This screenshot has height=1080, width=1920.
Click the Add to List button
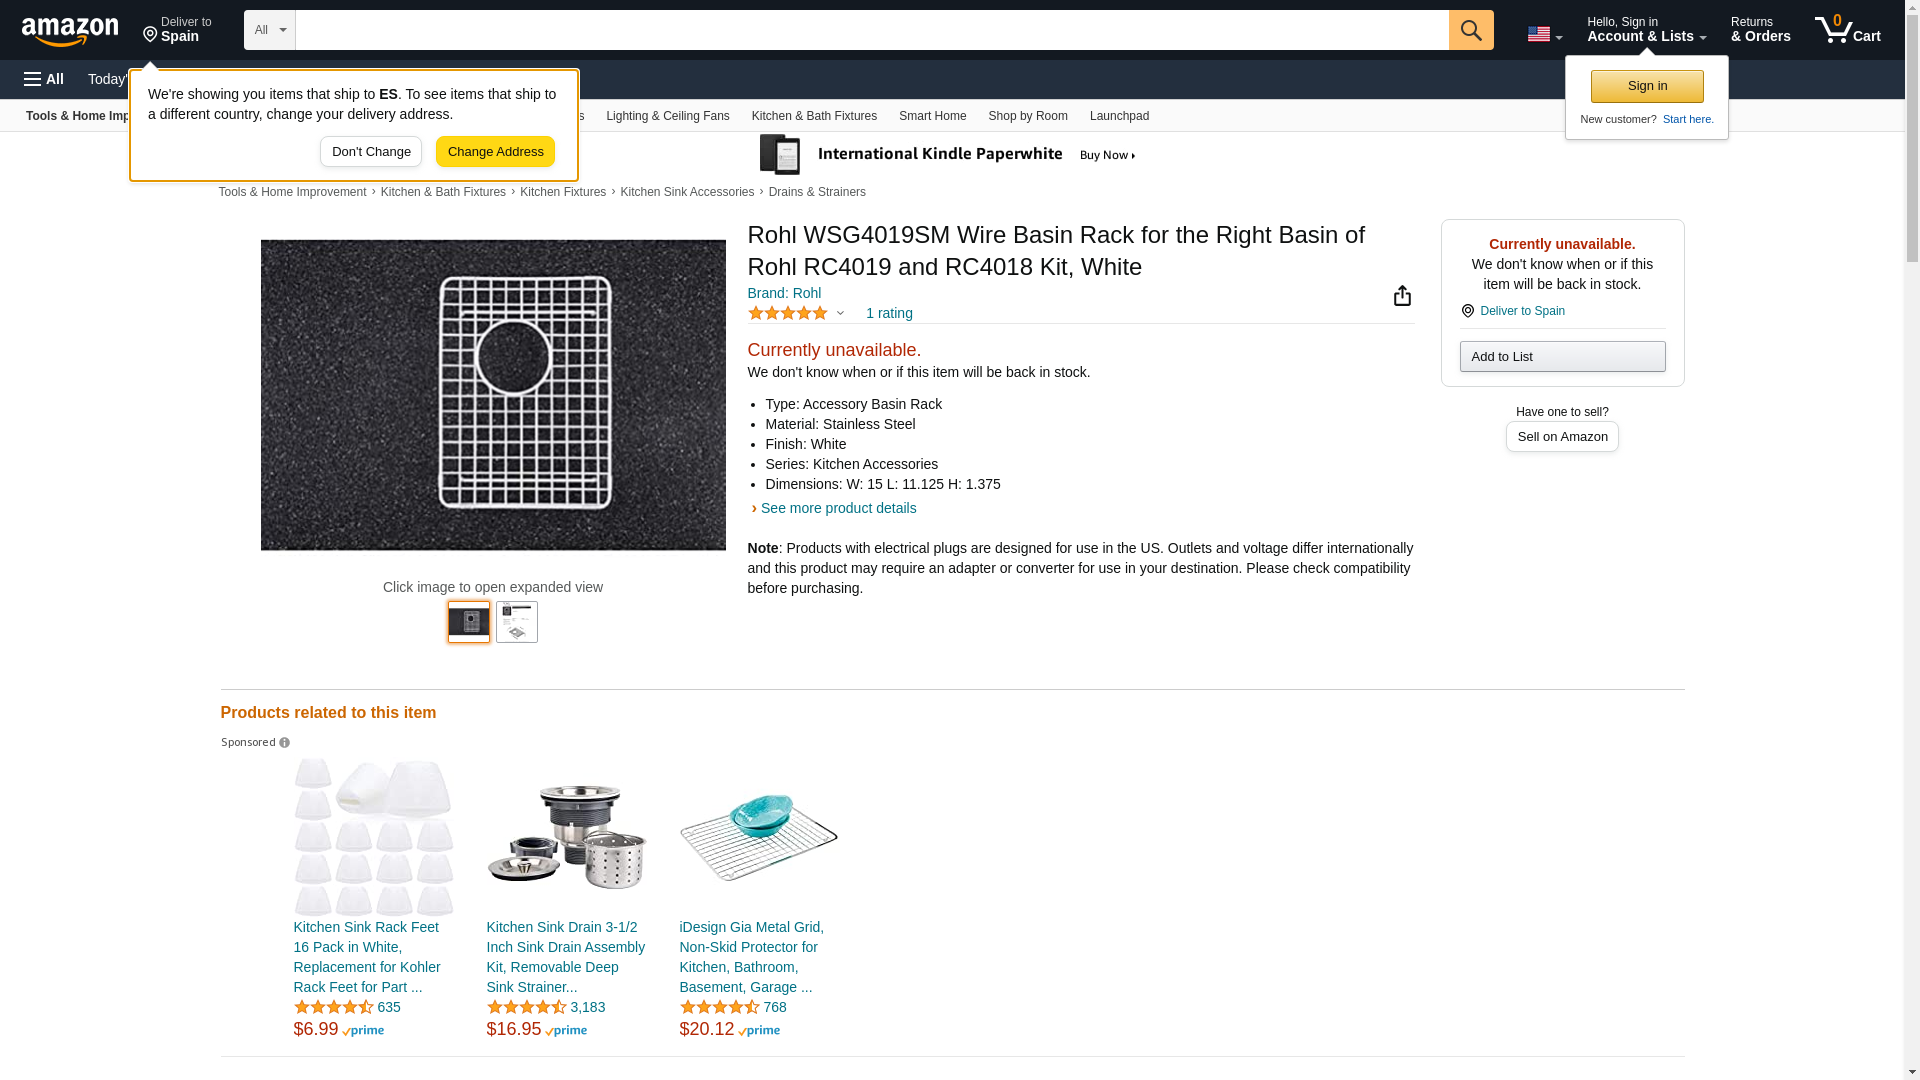[x=1562, y=357]
